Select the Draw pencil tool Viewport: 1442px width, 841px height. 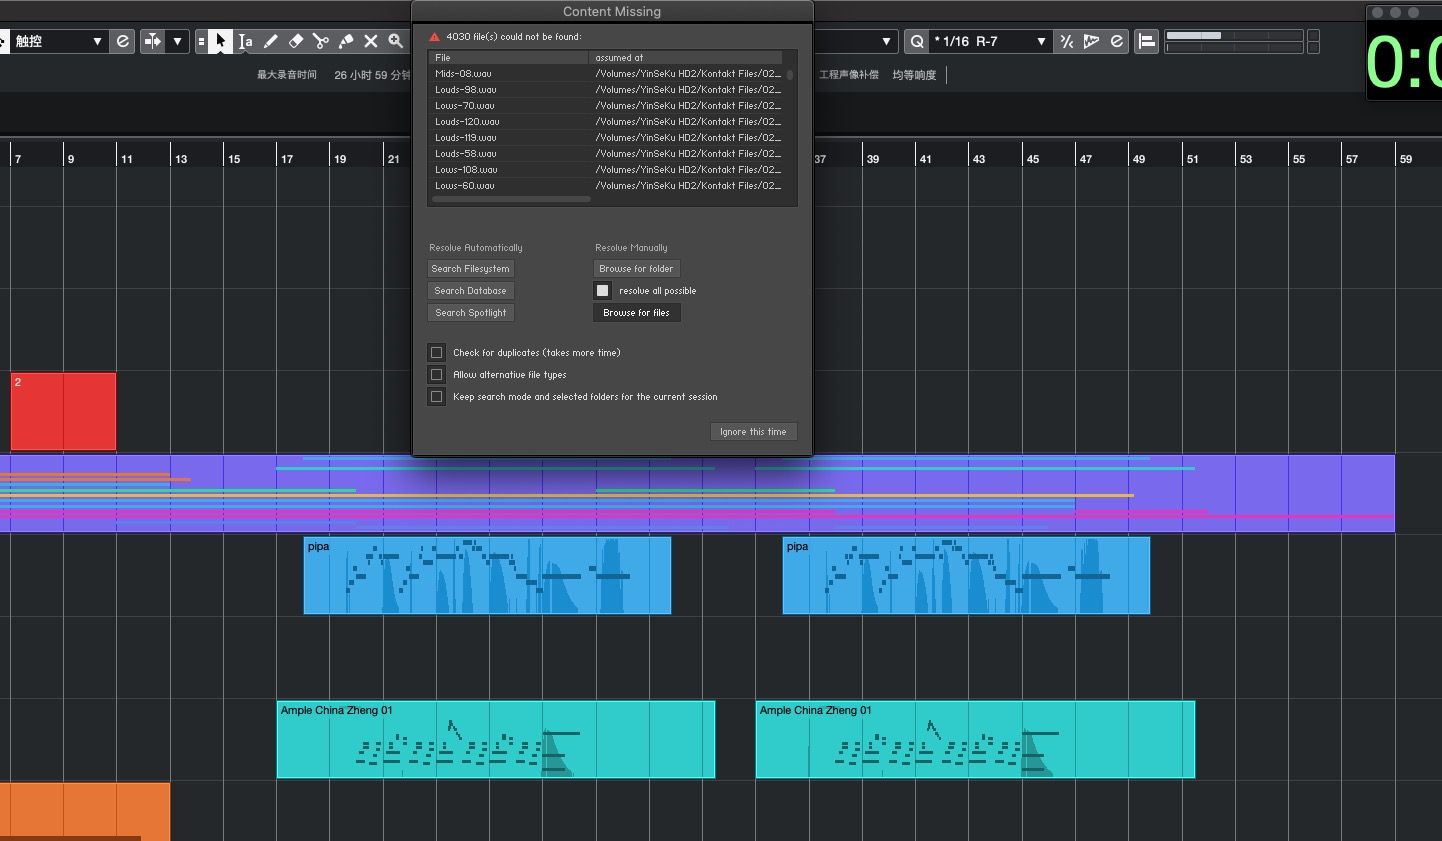[270, 41]
